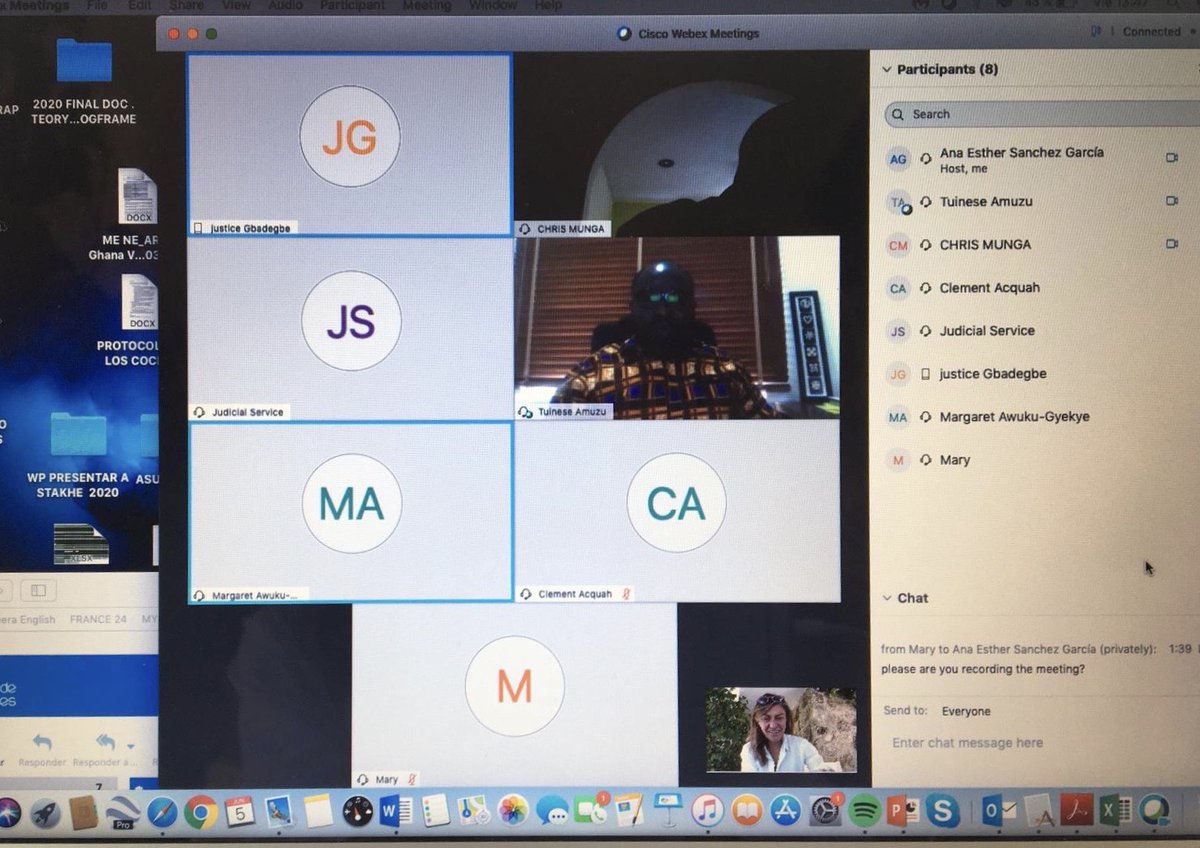Click the CM avatar in the participants list
Viewport: 1200px width, 848px height.
point(898,245)
